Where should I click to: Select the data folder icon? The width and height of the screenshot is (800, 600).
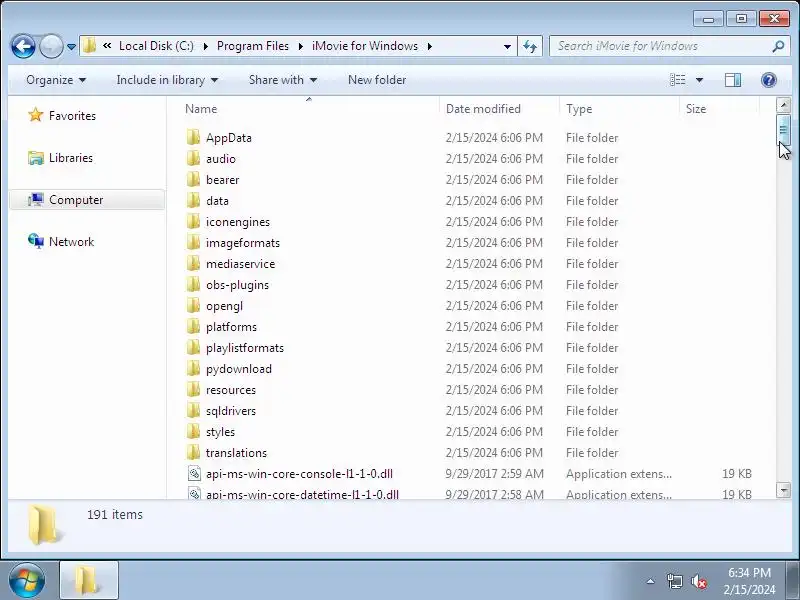pos(193,200)
